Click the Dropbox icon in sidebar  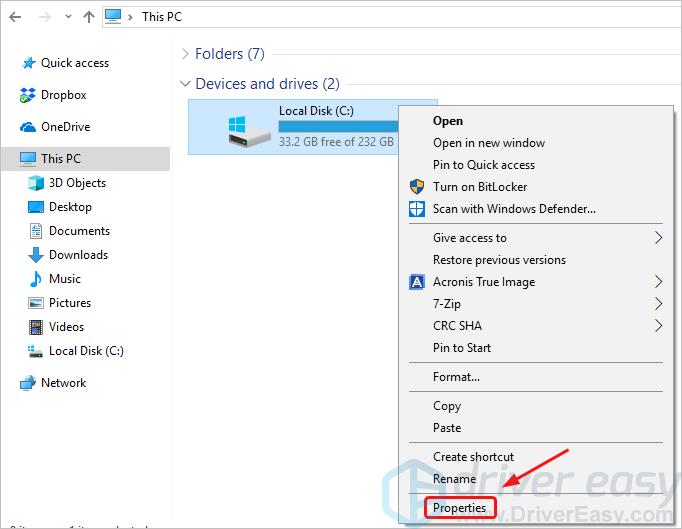click(27, 95)
